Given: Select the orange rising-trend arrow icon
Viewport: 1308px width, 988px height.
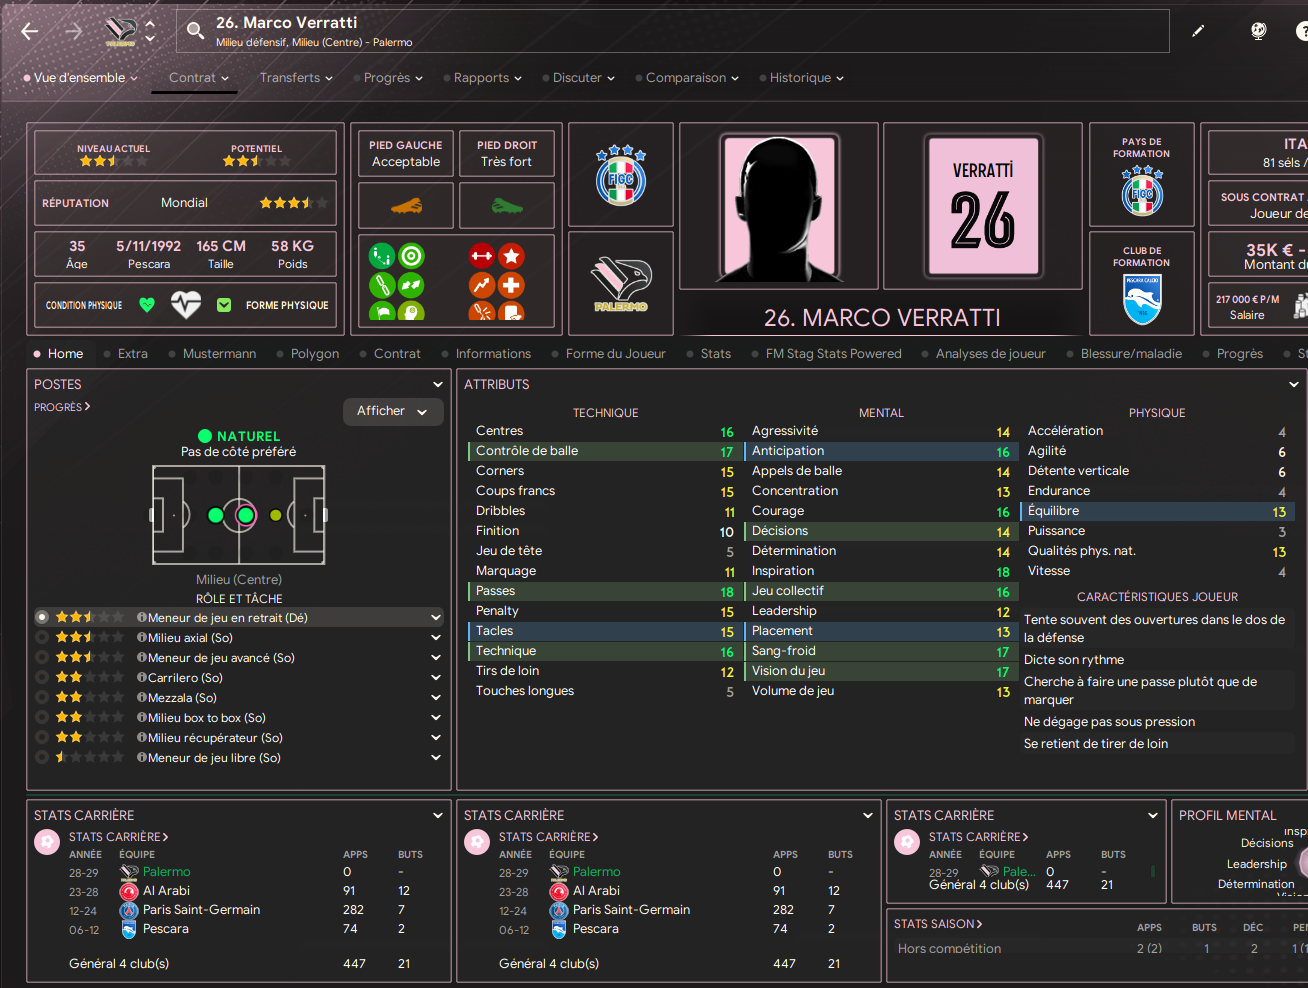Looking at the screenshot, I should coord(482,285).
